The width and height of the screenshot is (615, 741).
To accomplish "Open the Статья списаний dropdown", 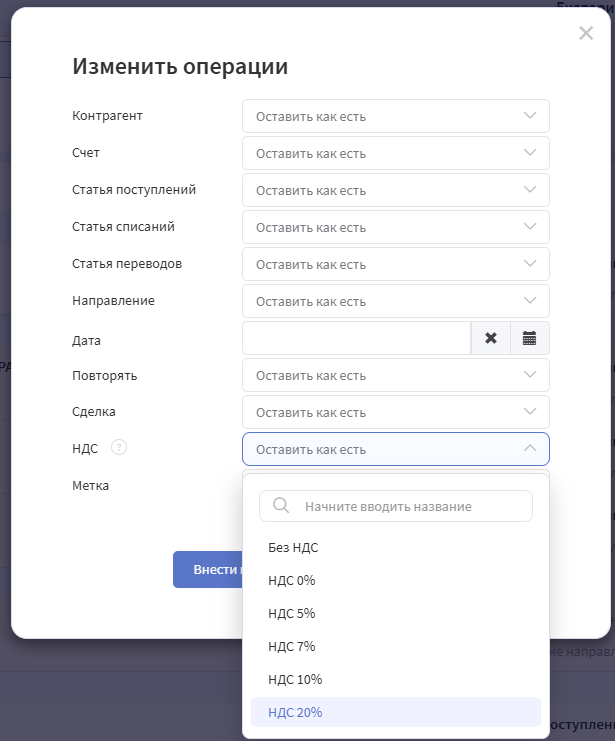I will tap(395, 227).
